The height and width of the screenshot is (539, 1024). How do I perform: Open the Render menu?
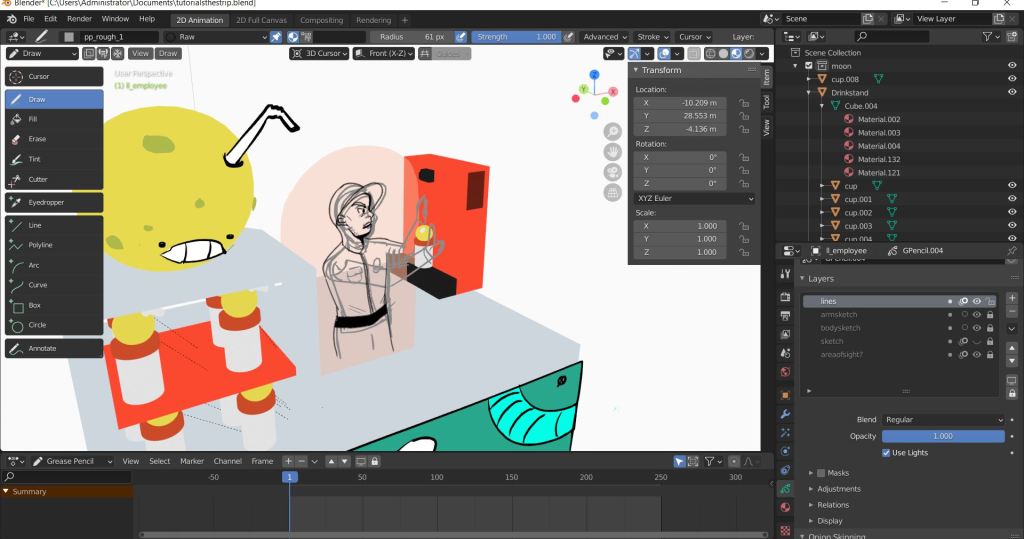[x=79, y=19]
